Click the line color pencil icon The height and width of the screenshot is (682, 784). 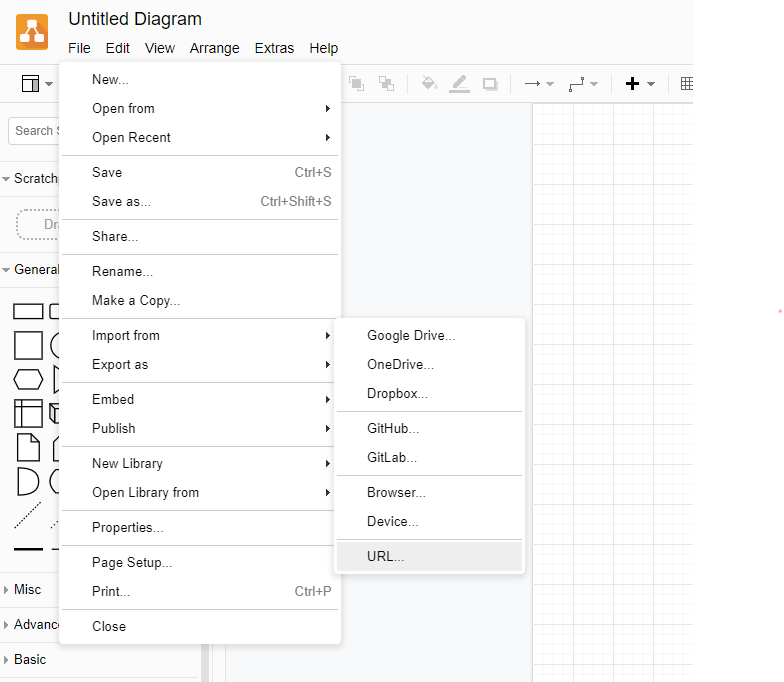coord(459,84)
